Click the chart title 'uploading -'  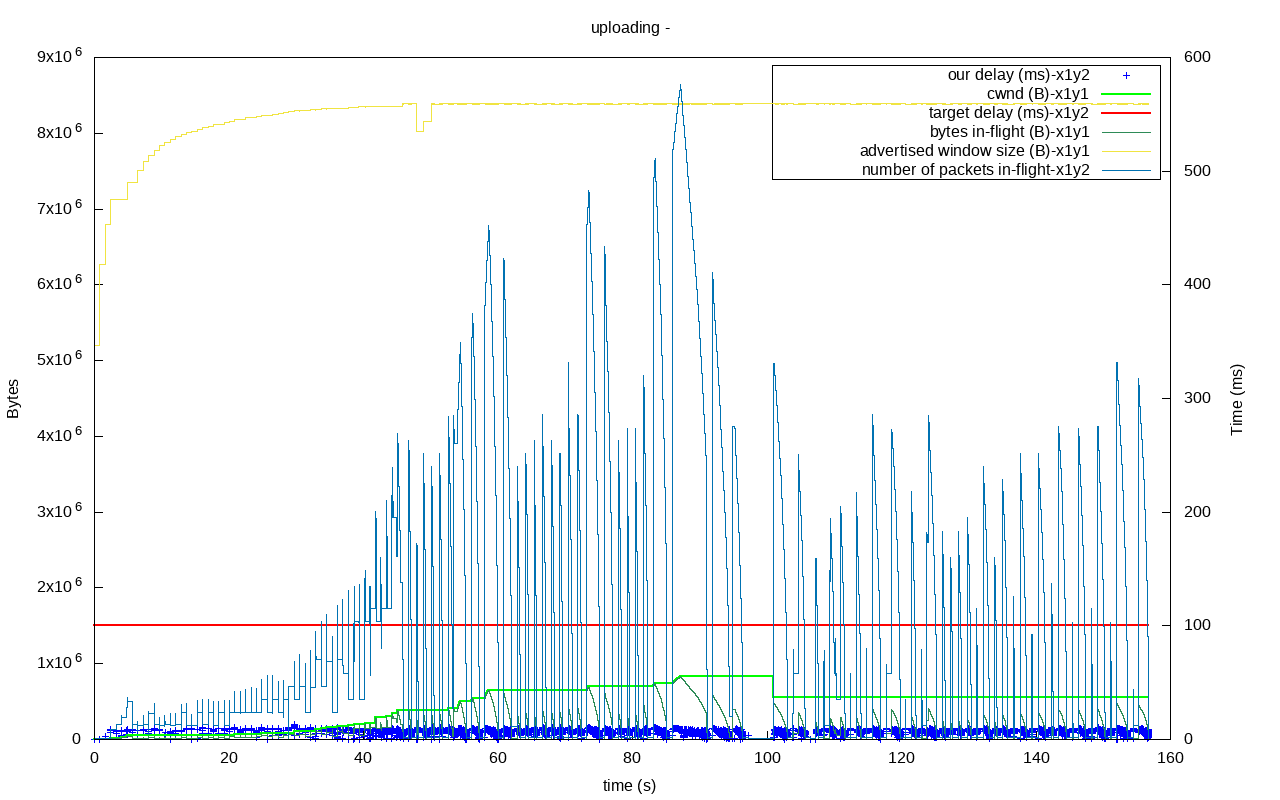click(630, 28)
